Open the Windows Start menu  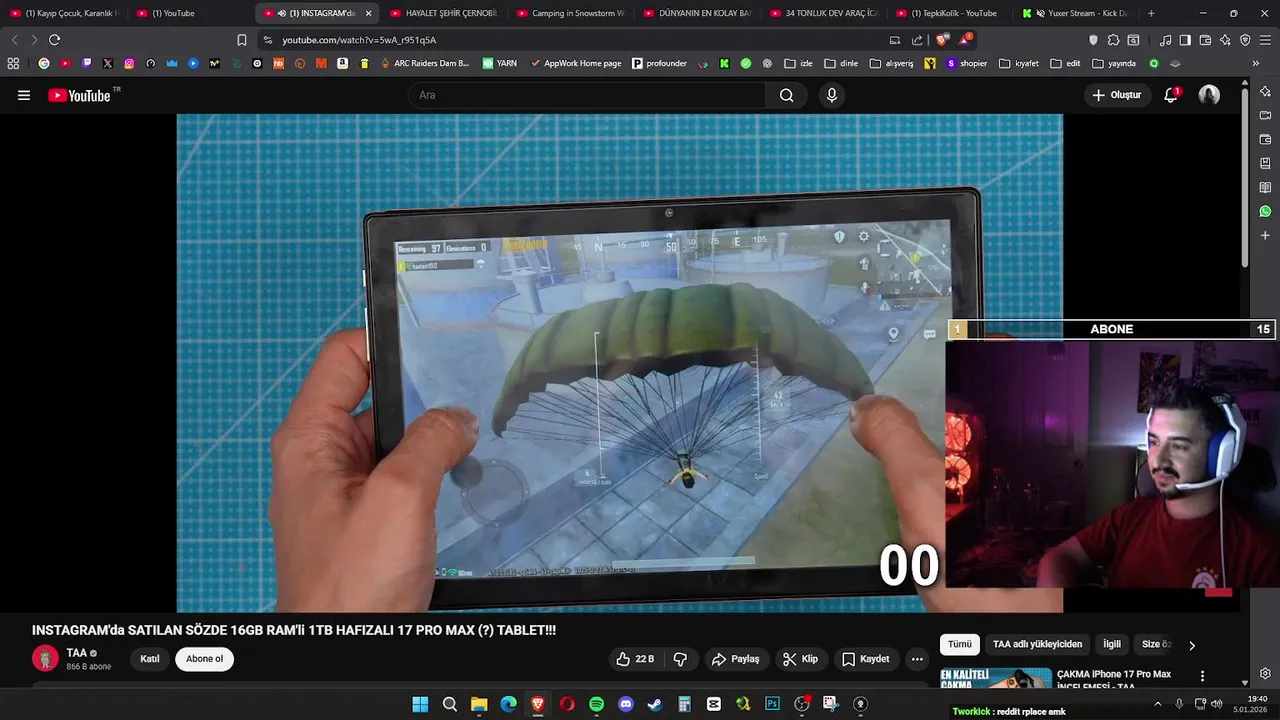tap(420, 704)
